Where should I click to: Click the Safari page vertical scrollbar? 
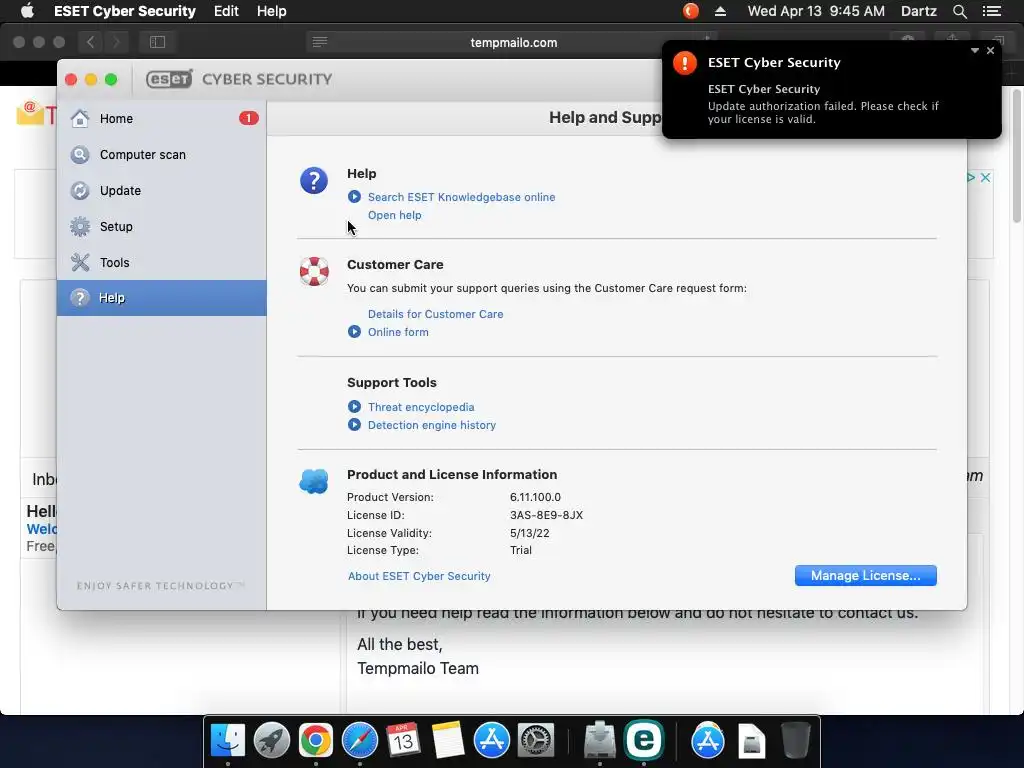[1017, 157]
